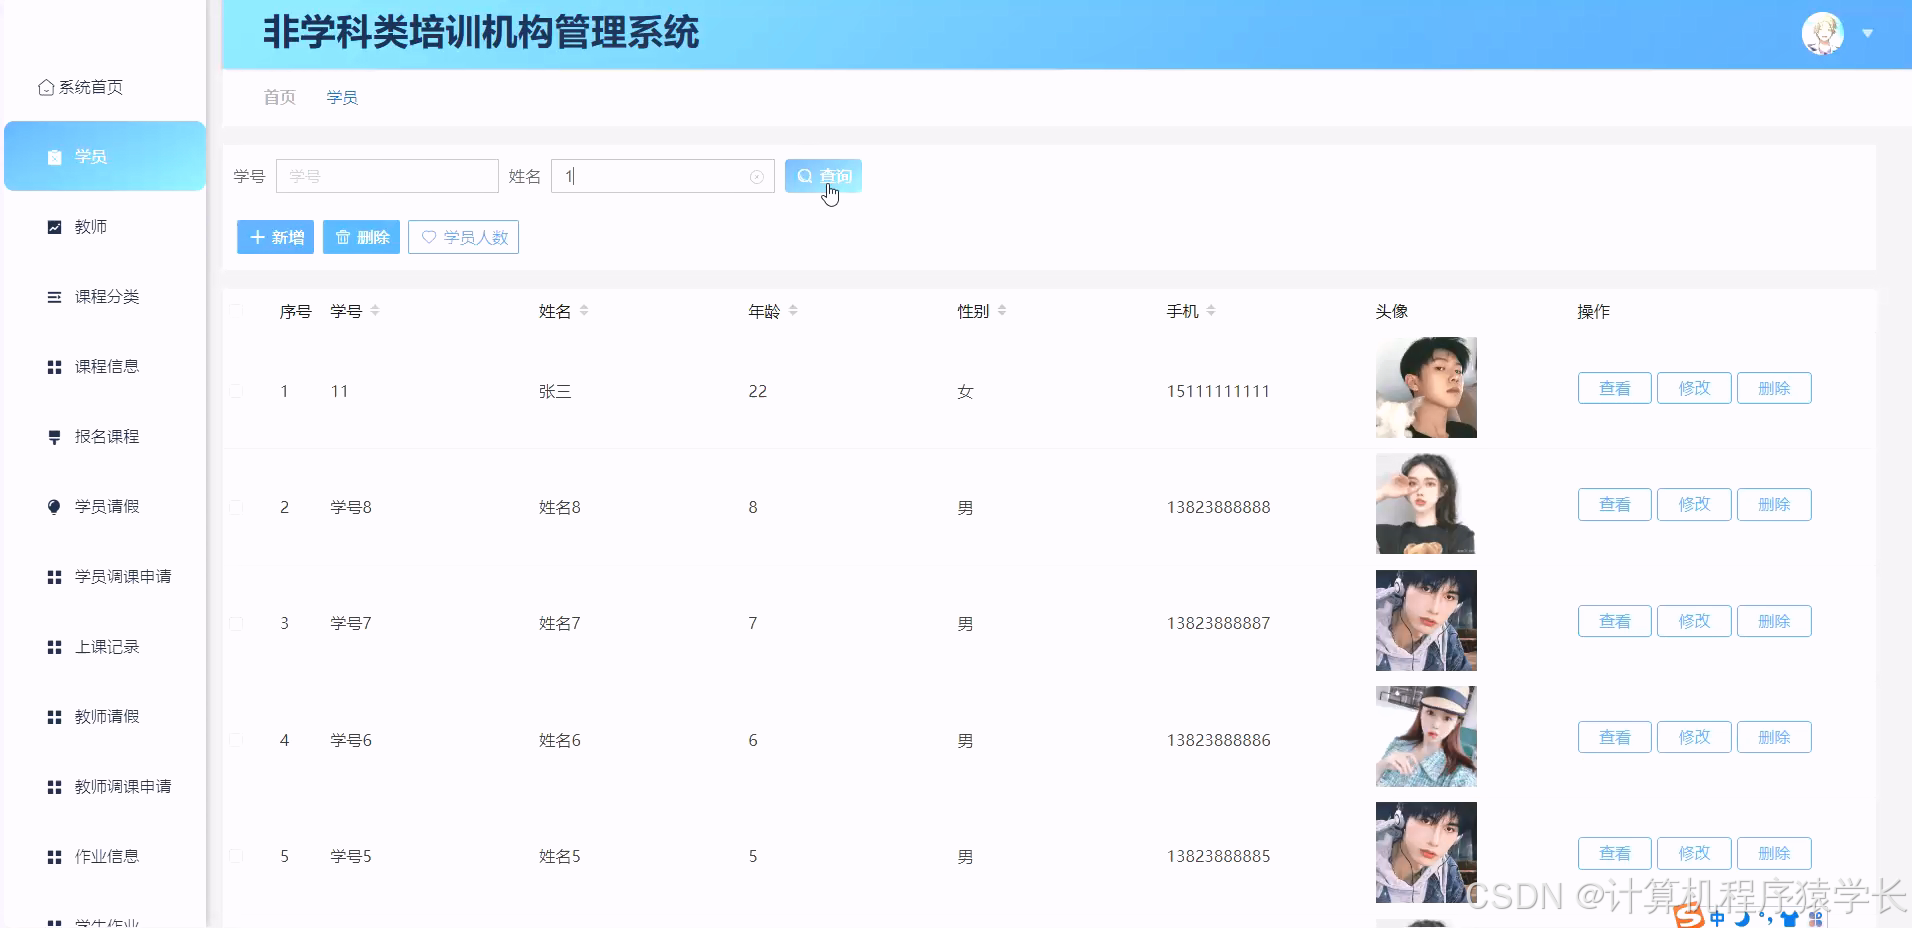Open the 系统首页 home icon in sidebar
The image size is (1912, 928).
point(45,87)
